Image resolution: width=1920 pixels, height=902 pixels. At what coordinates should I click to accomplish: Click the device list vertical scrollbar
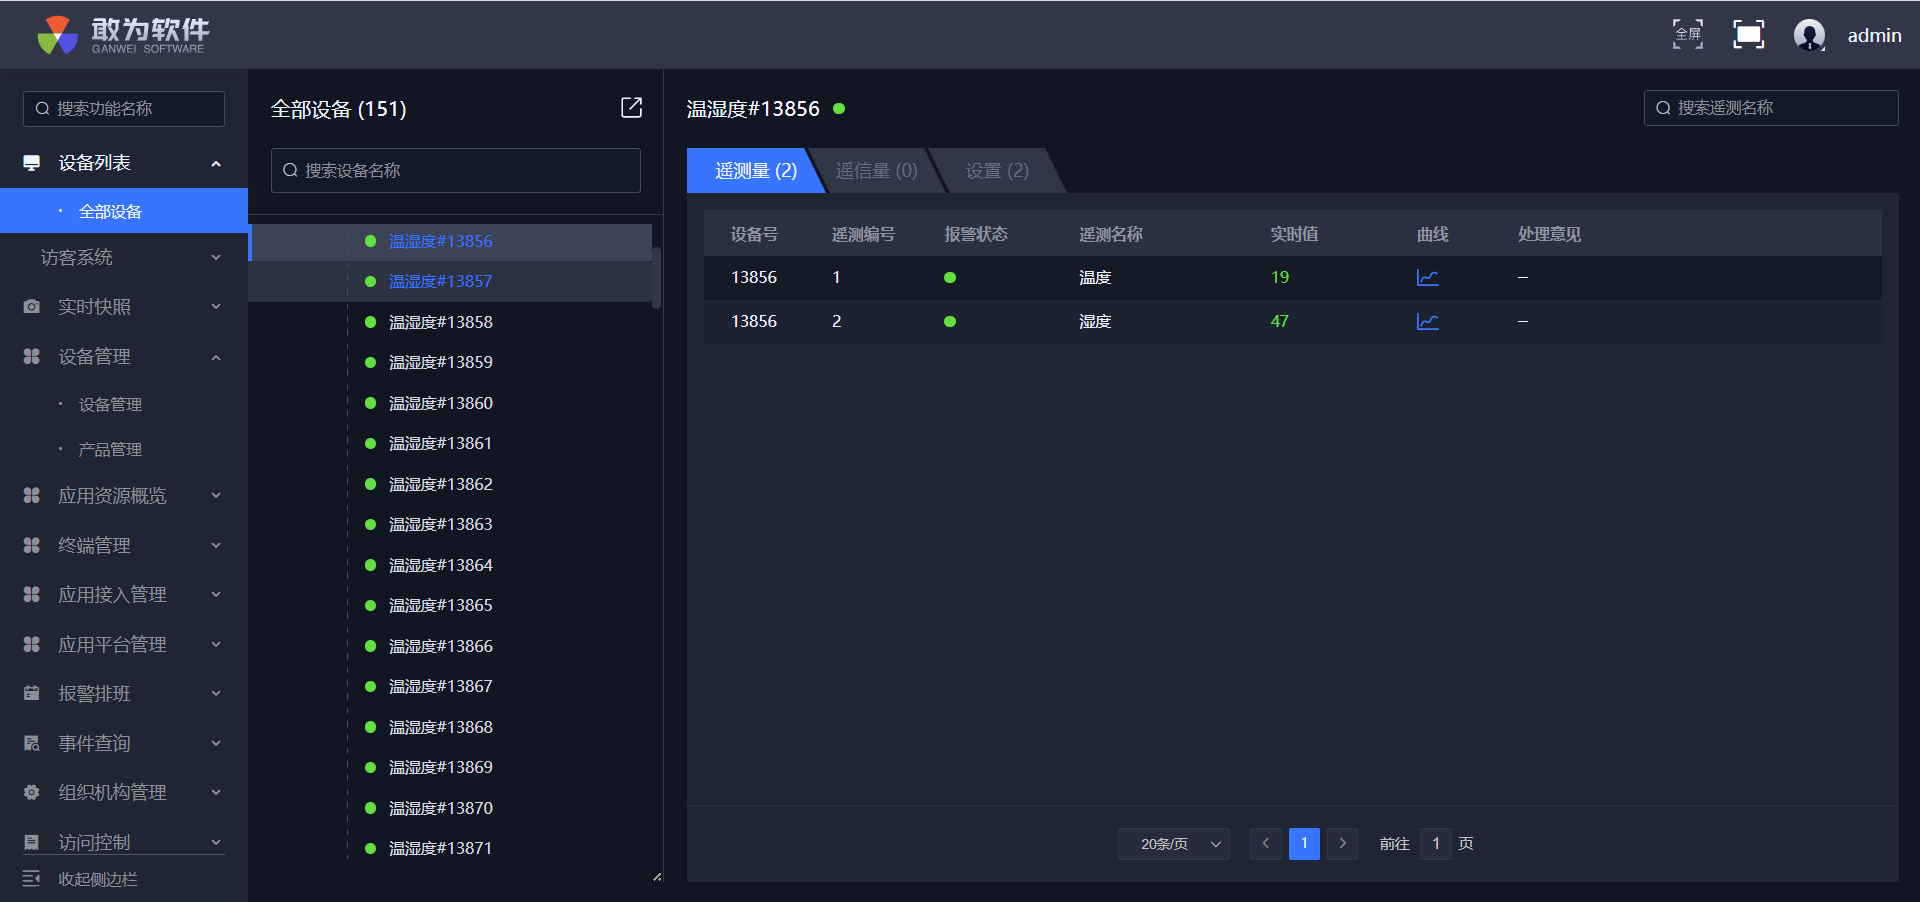[656, 278]
